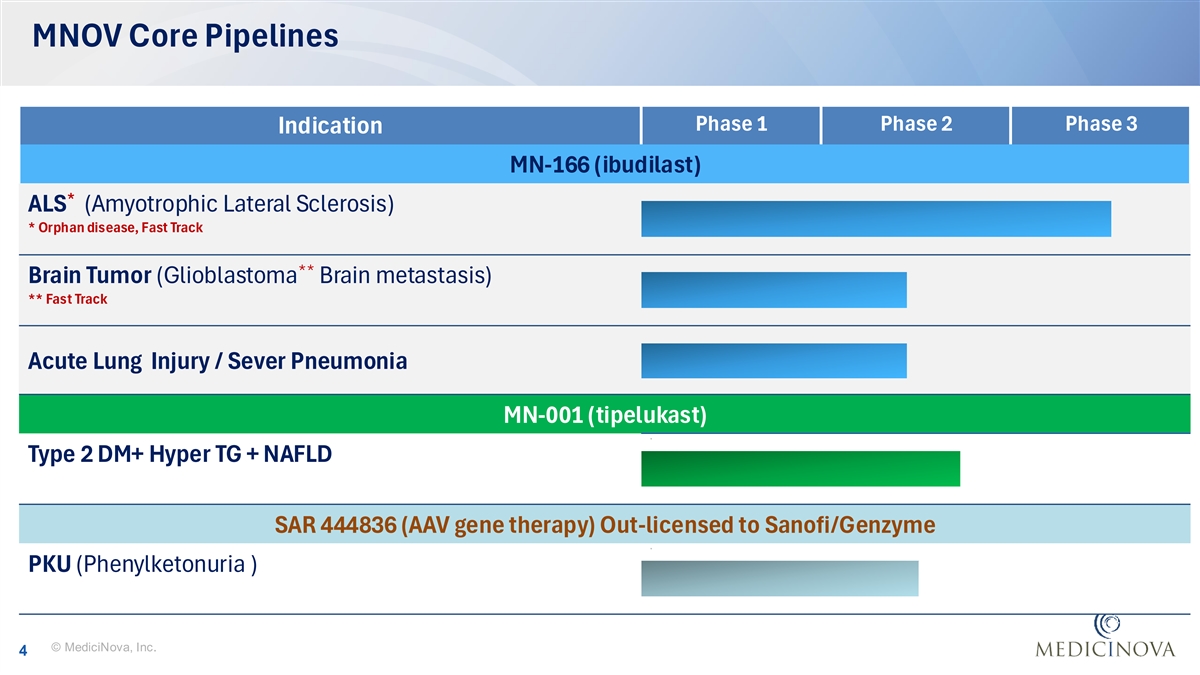Click the ALS blue progress bar
The image size is (1200, 675).
coord(875,218)
